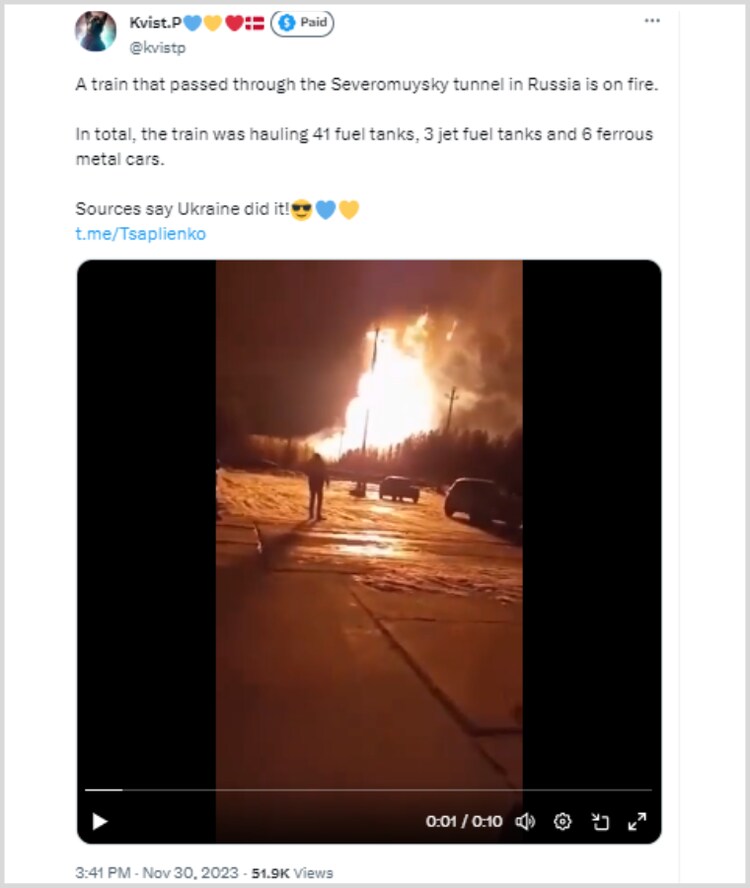Click the Danish flag emoji in name
The width and height of the screenshot is (750, 888).
point(255,23)
